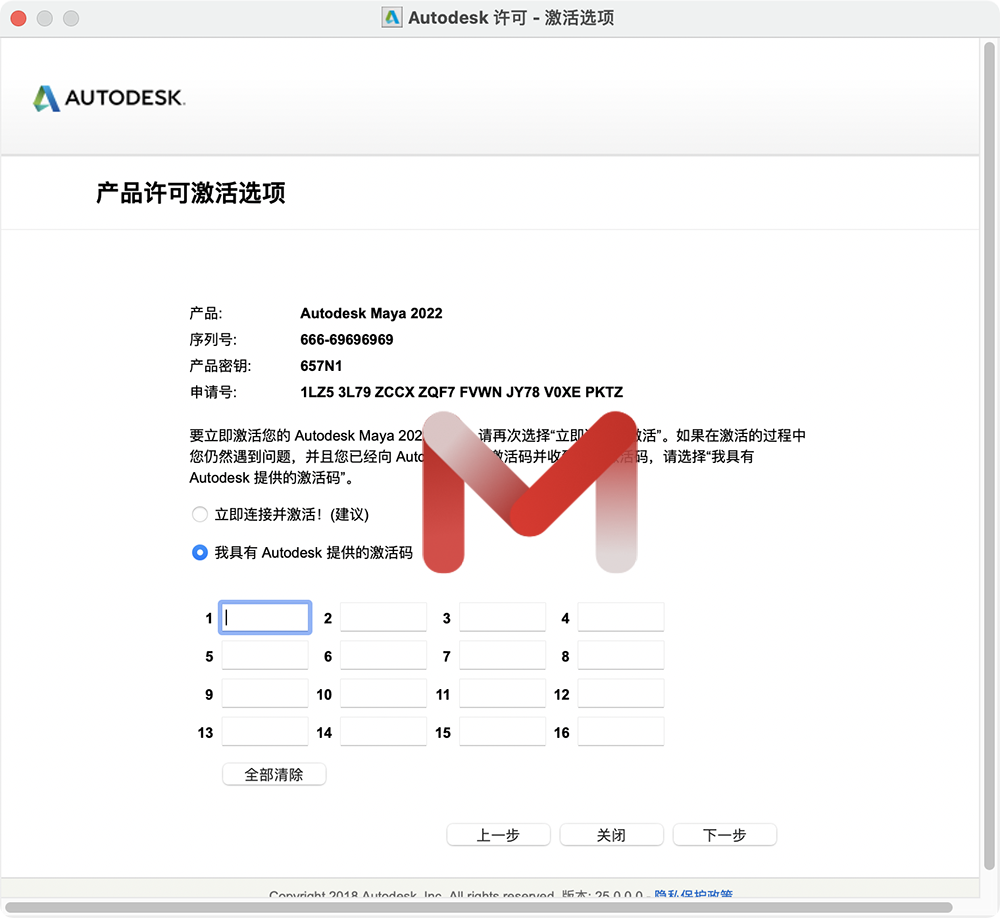
Task: Focus activation code field 5
Action: tap(265, 656)
